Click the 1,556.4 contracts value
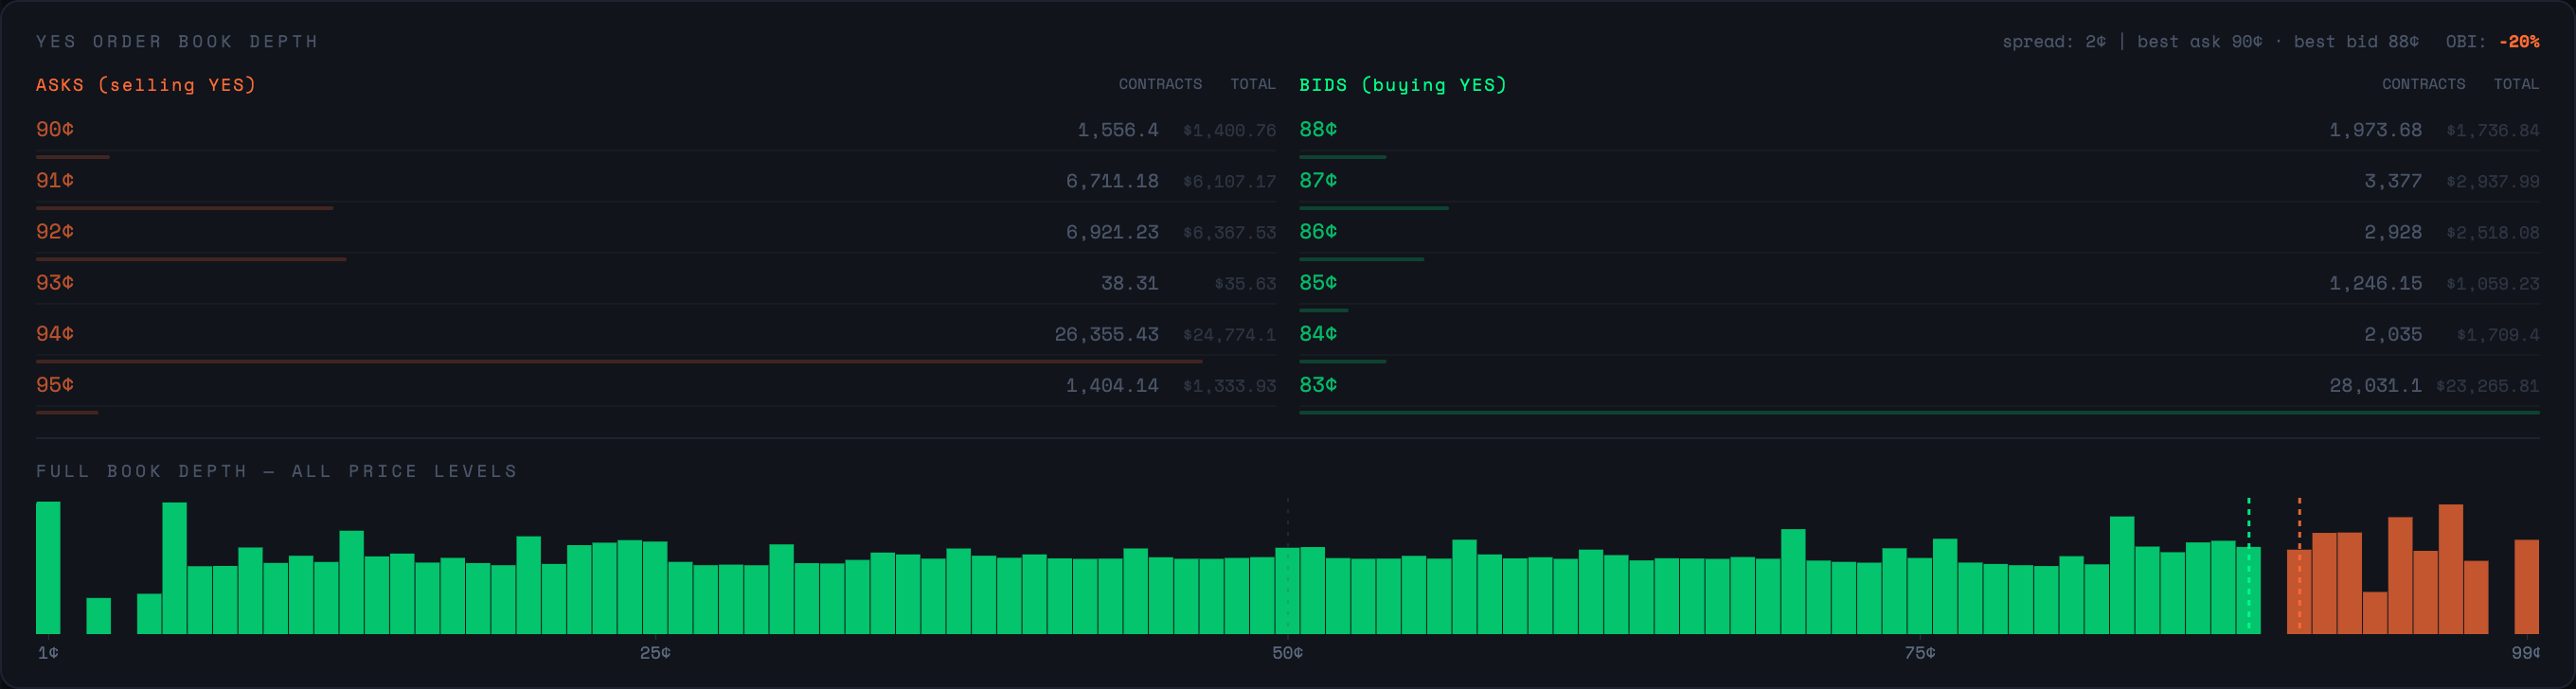This screenshot has height=689, width=2576. click(x=1118, y=130)
